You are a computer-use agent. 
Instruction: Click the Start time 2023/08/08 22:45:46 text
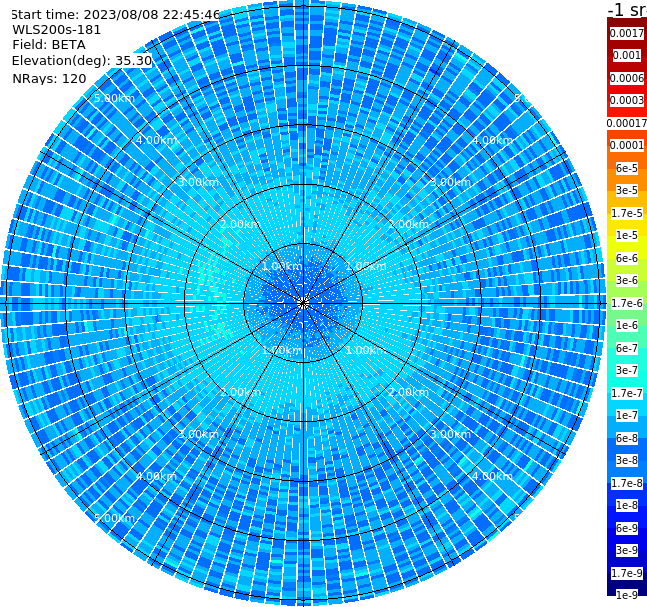coord(115,14)
